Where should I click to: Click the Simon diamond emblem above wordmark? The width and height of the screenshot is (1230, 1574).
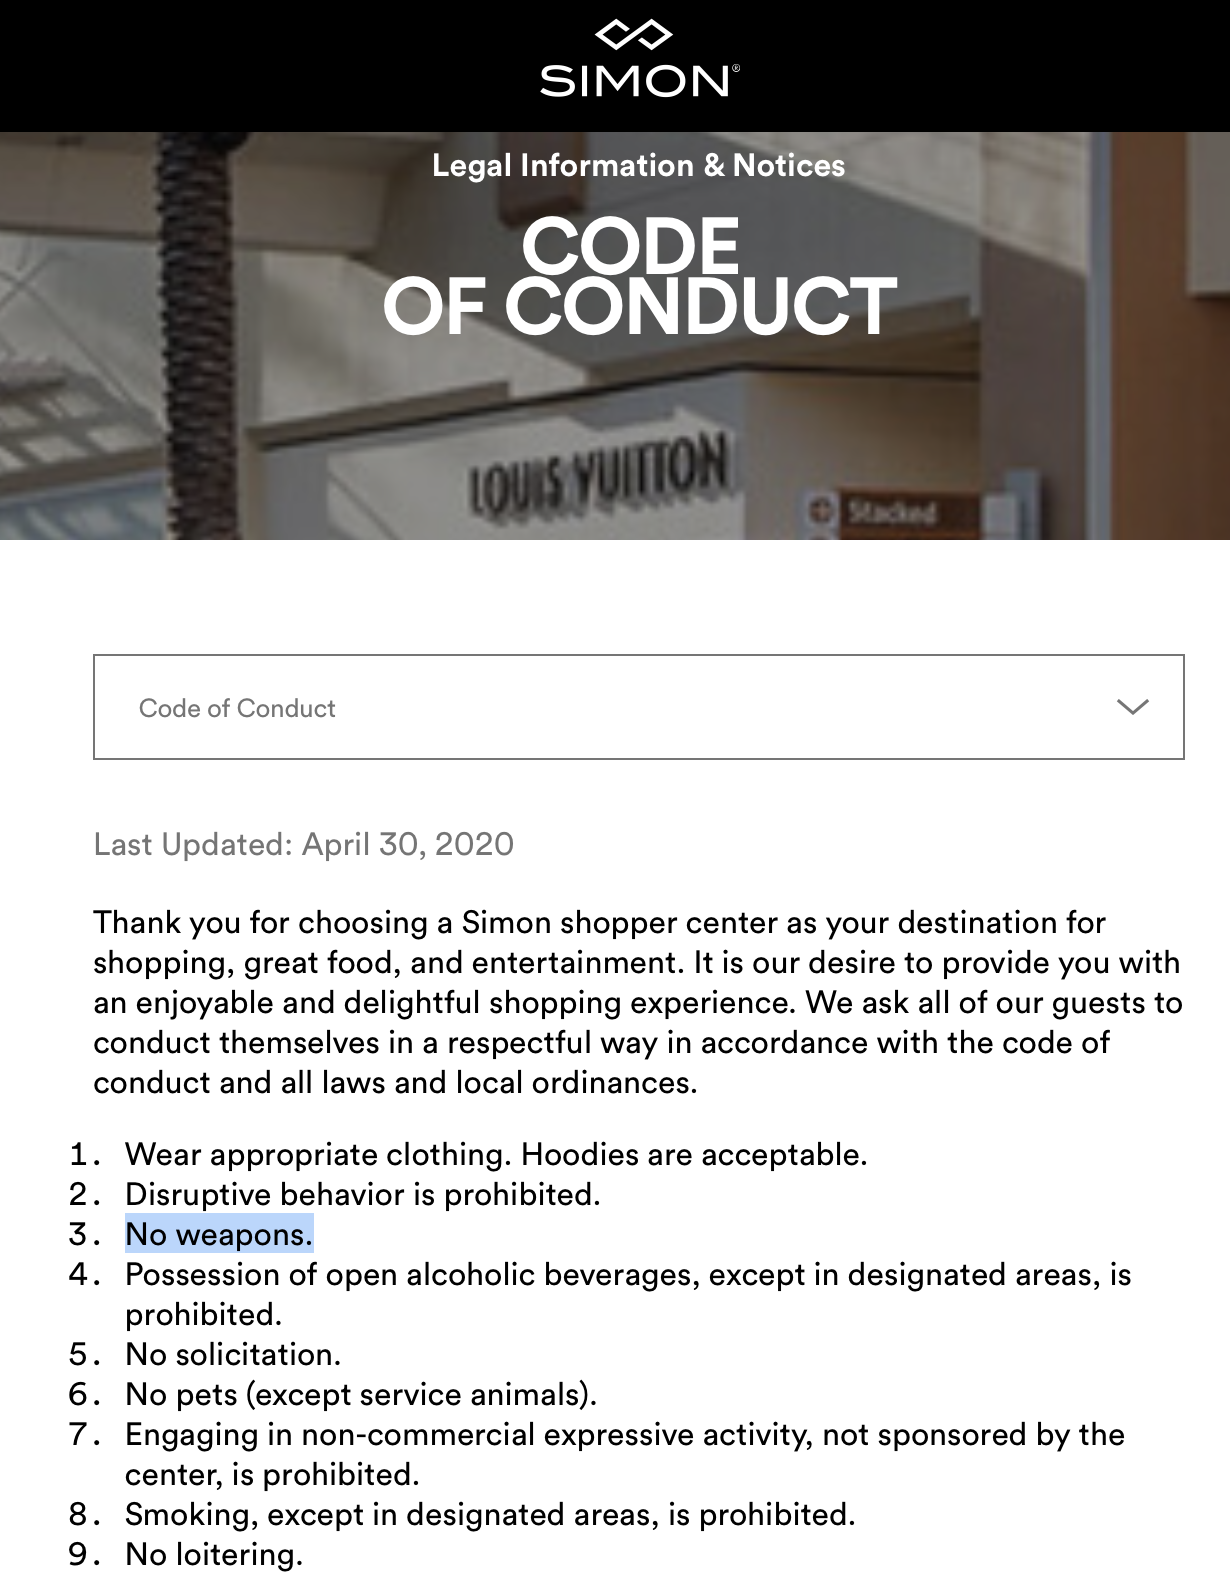tap(633, 37)
